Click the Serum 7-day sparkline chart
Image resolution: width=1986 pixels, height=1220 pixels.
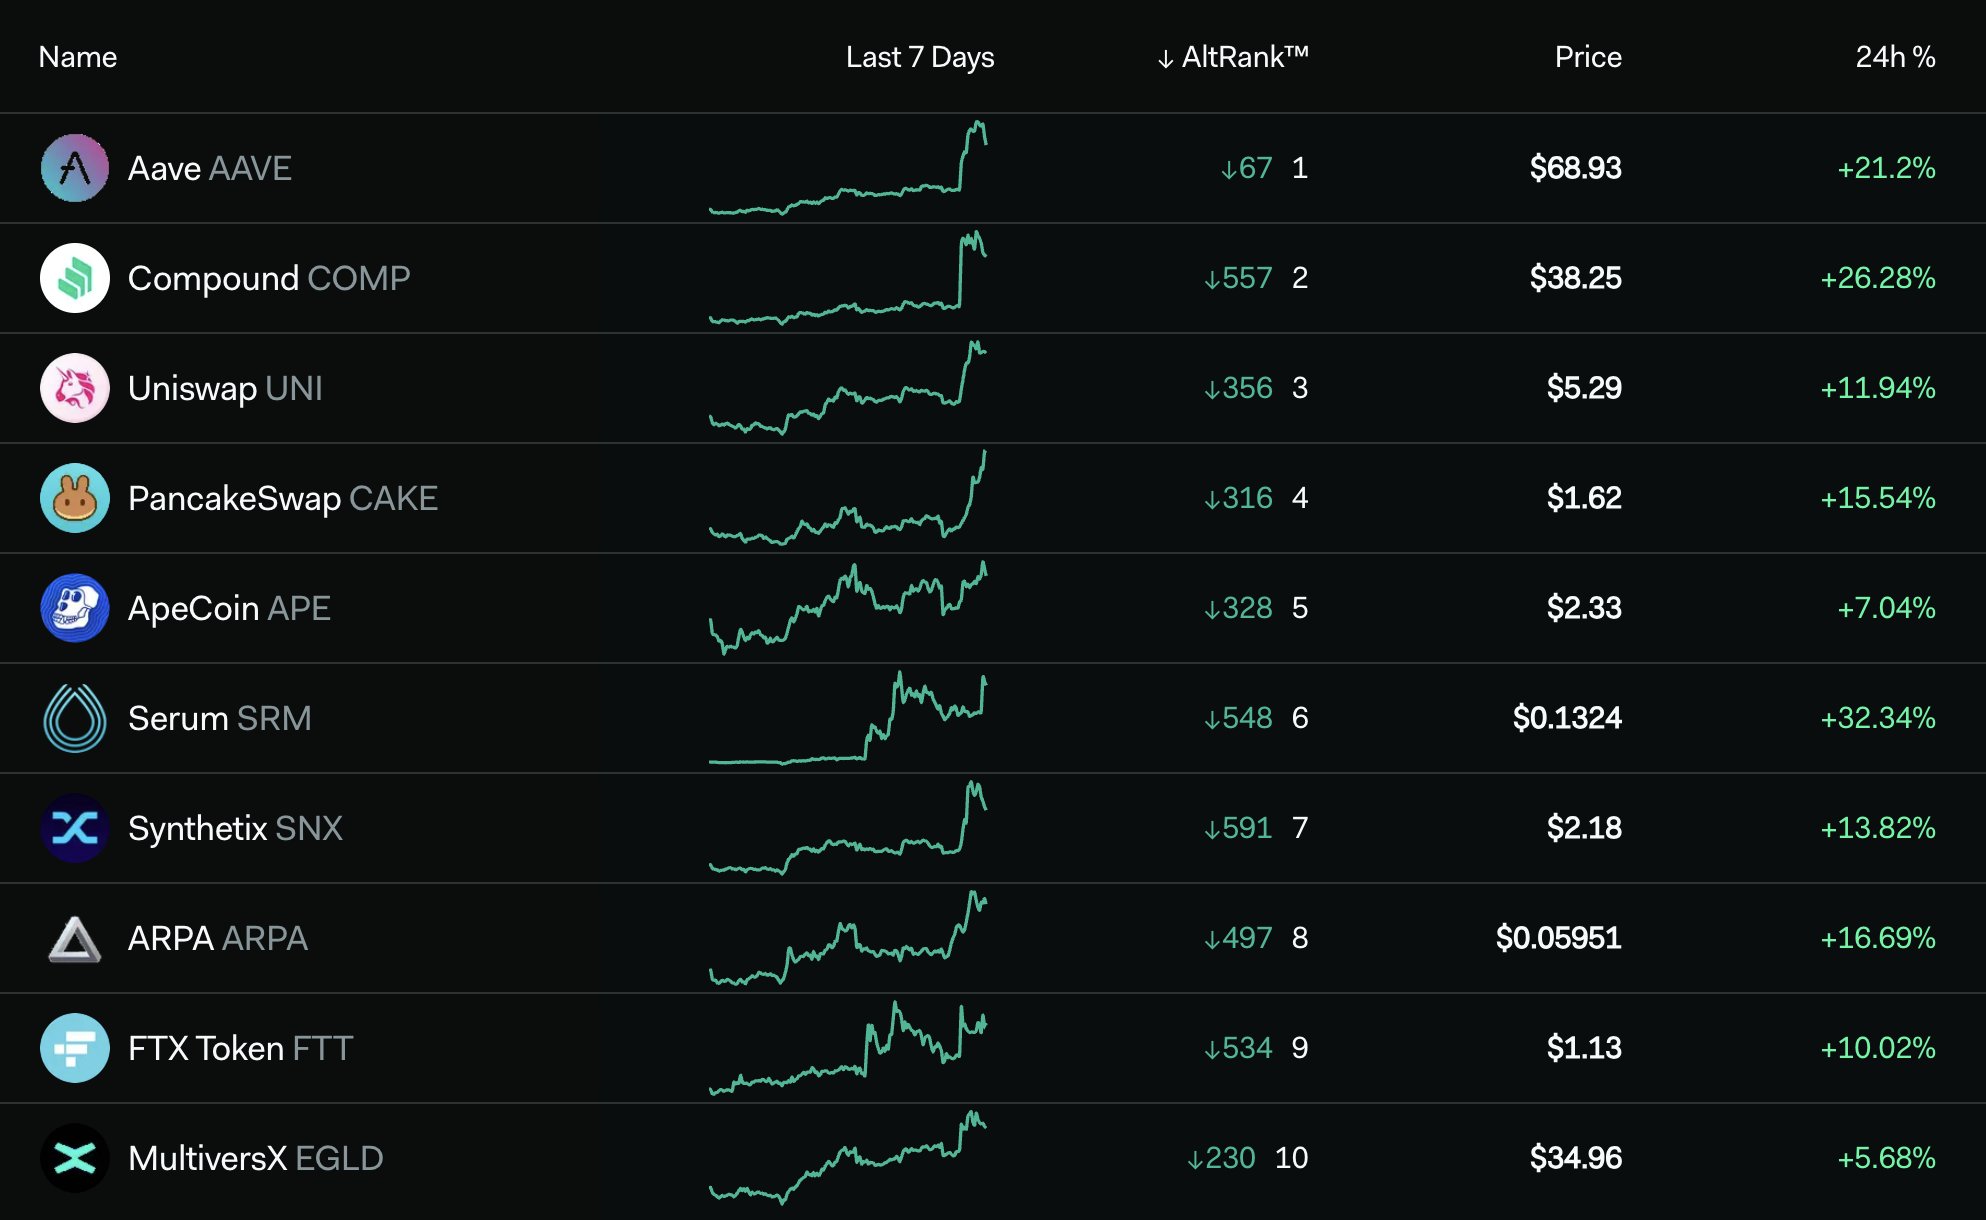pyautogui.click(x=848, y=718)
